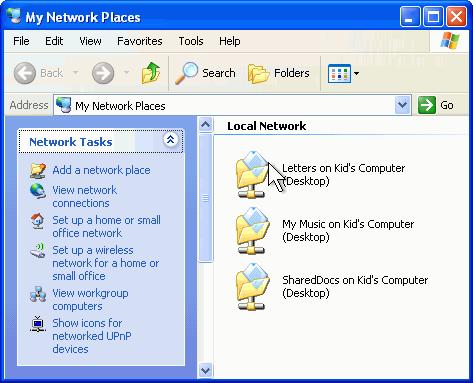Click the window title bar system icon

point(14,16)
